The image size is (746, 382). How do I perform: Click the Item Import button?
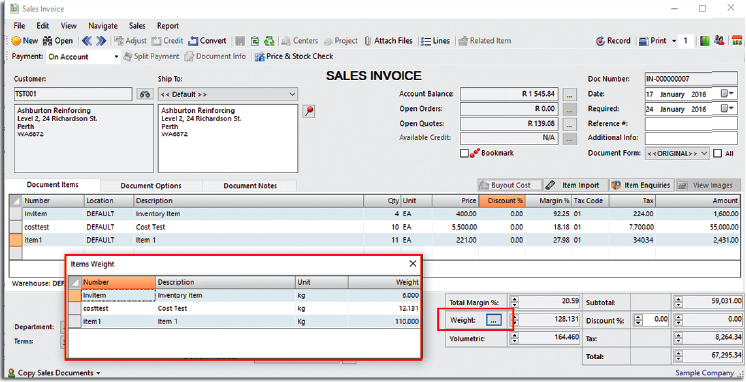tap(575, 185)
